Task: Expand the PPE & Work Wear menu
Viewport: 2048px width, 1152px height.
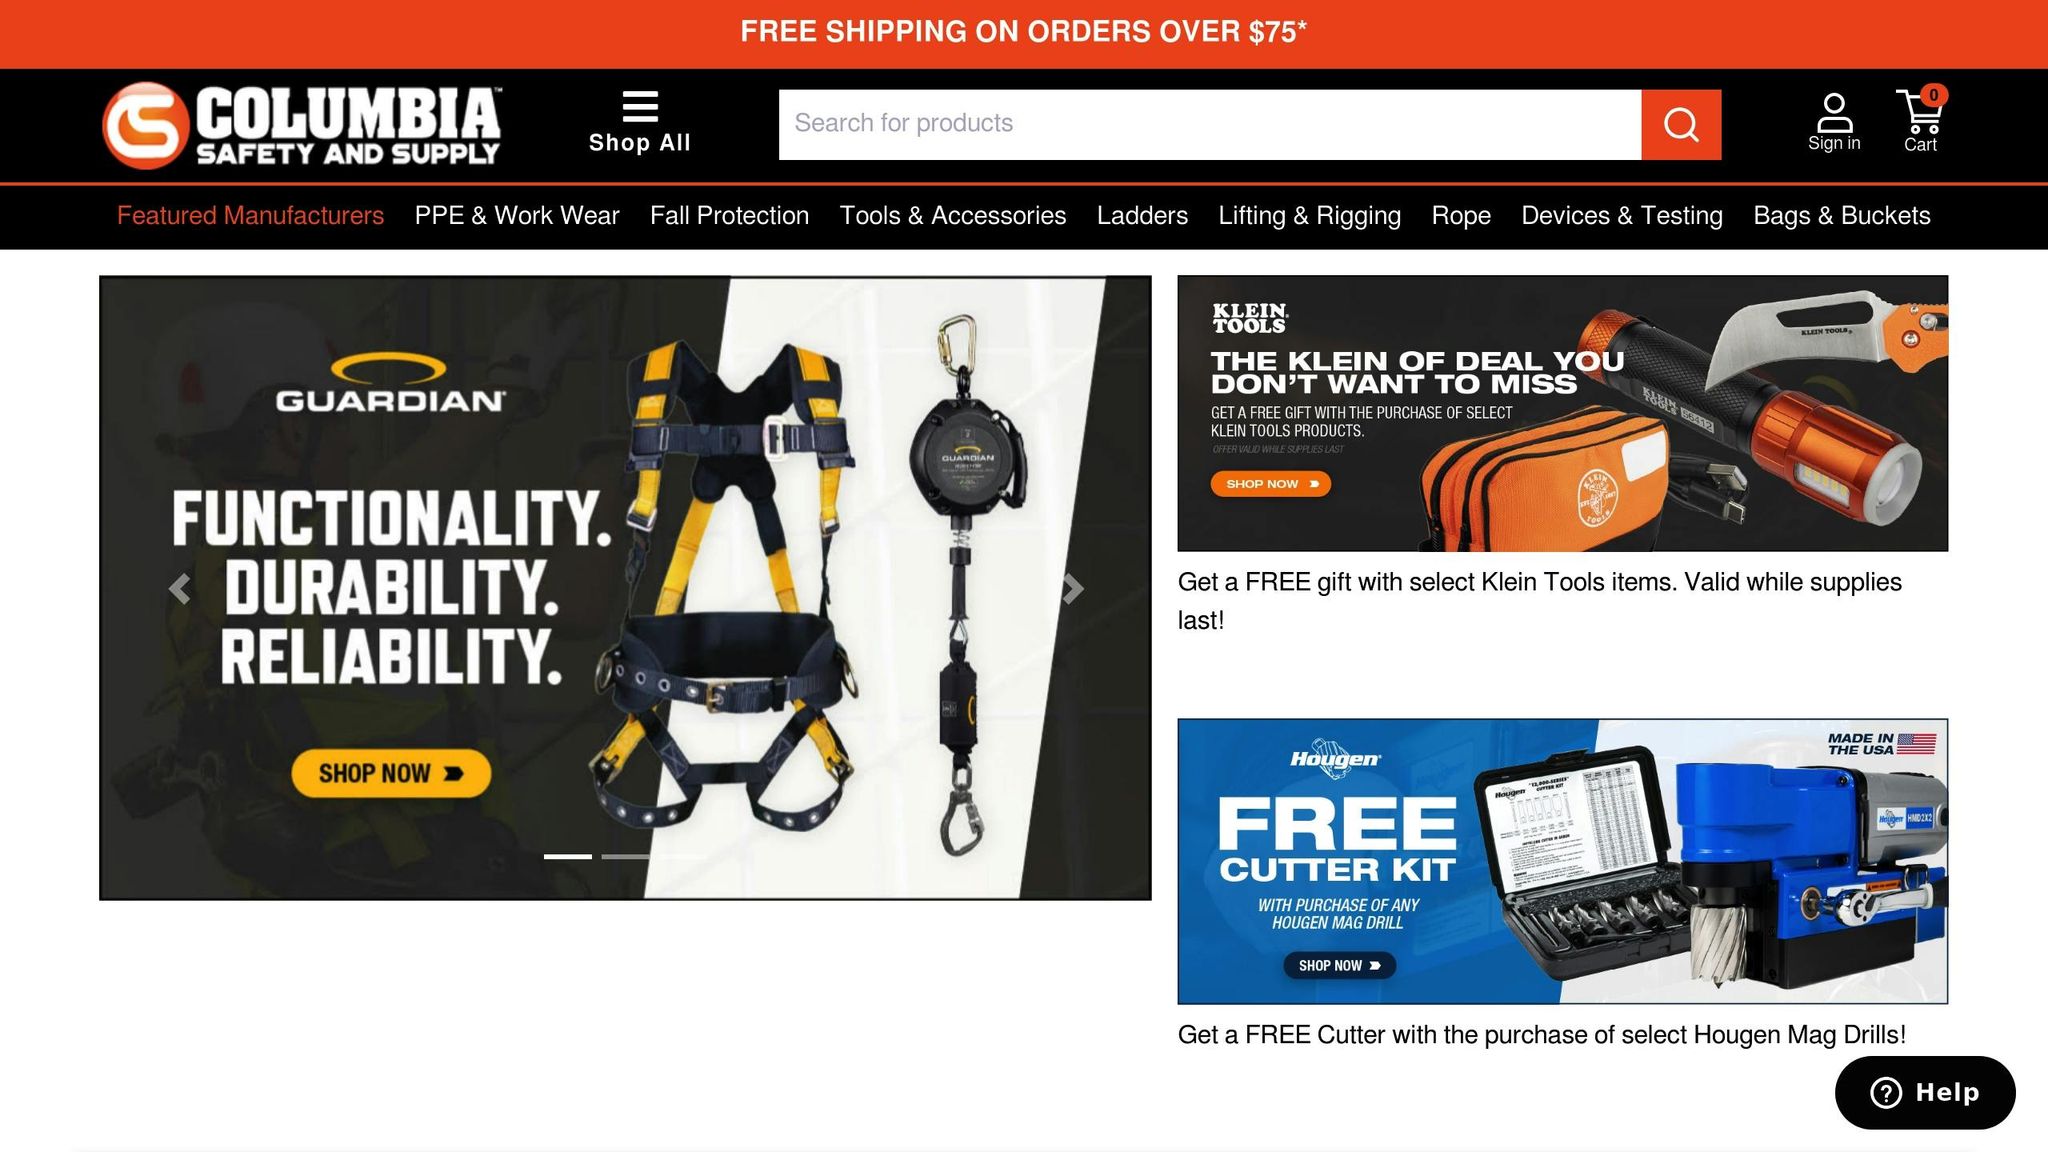Action: 517,215
